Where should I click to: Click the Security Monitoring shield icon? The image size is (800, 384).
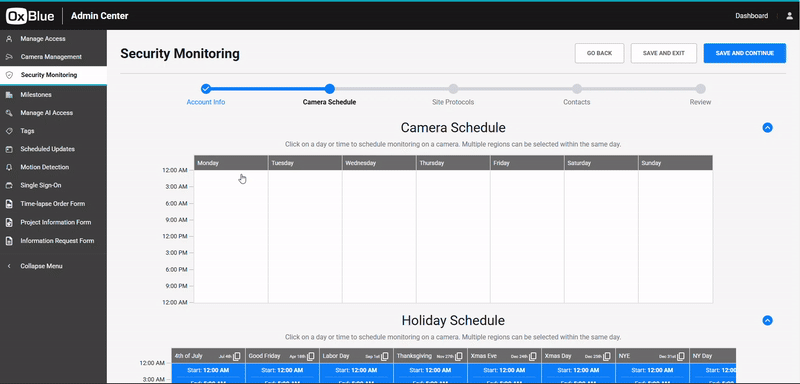[x=9, y=75]
